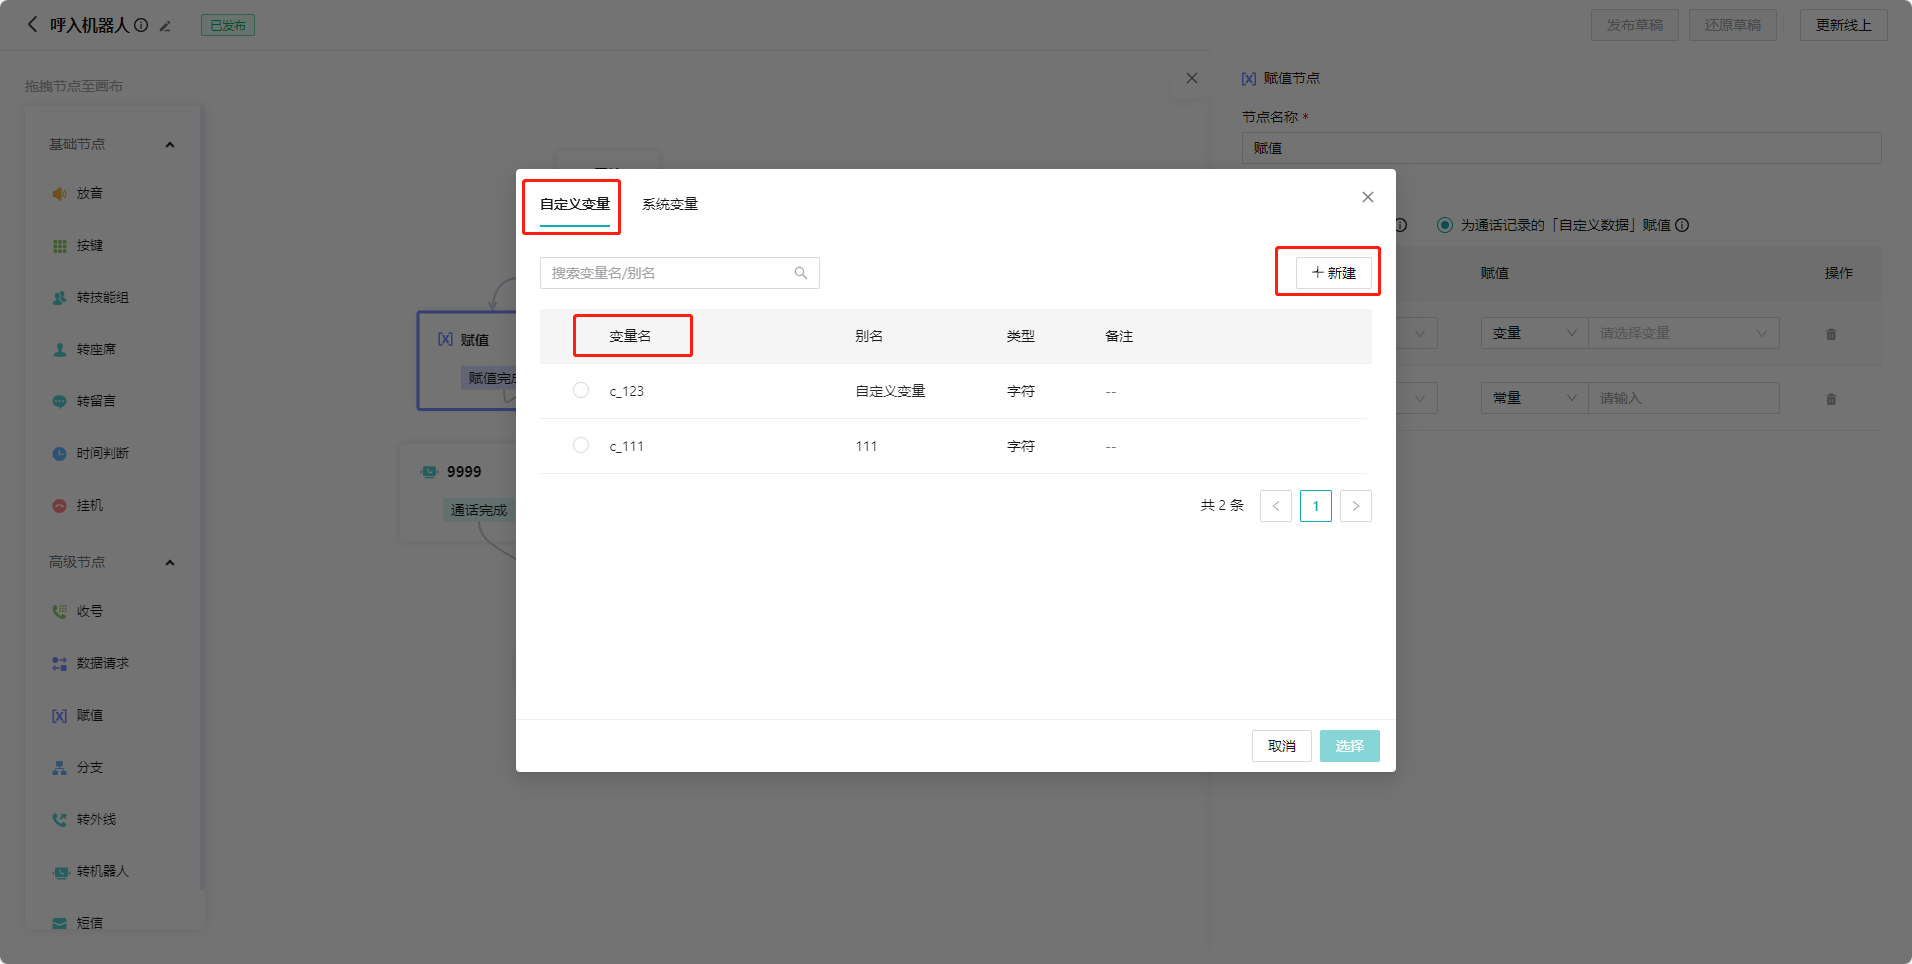Select the 转机器人 node icon
This screenshot has width=1912, height=964.
click(60, 871)
